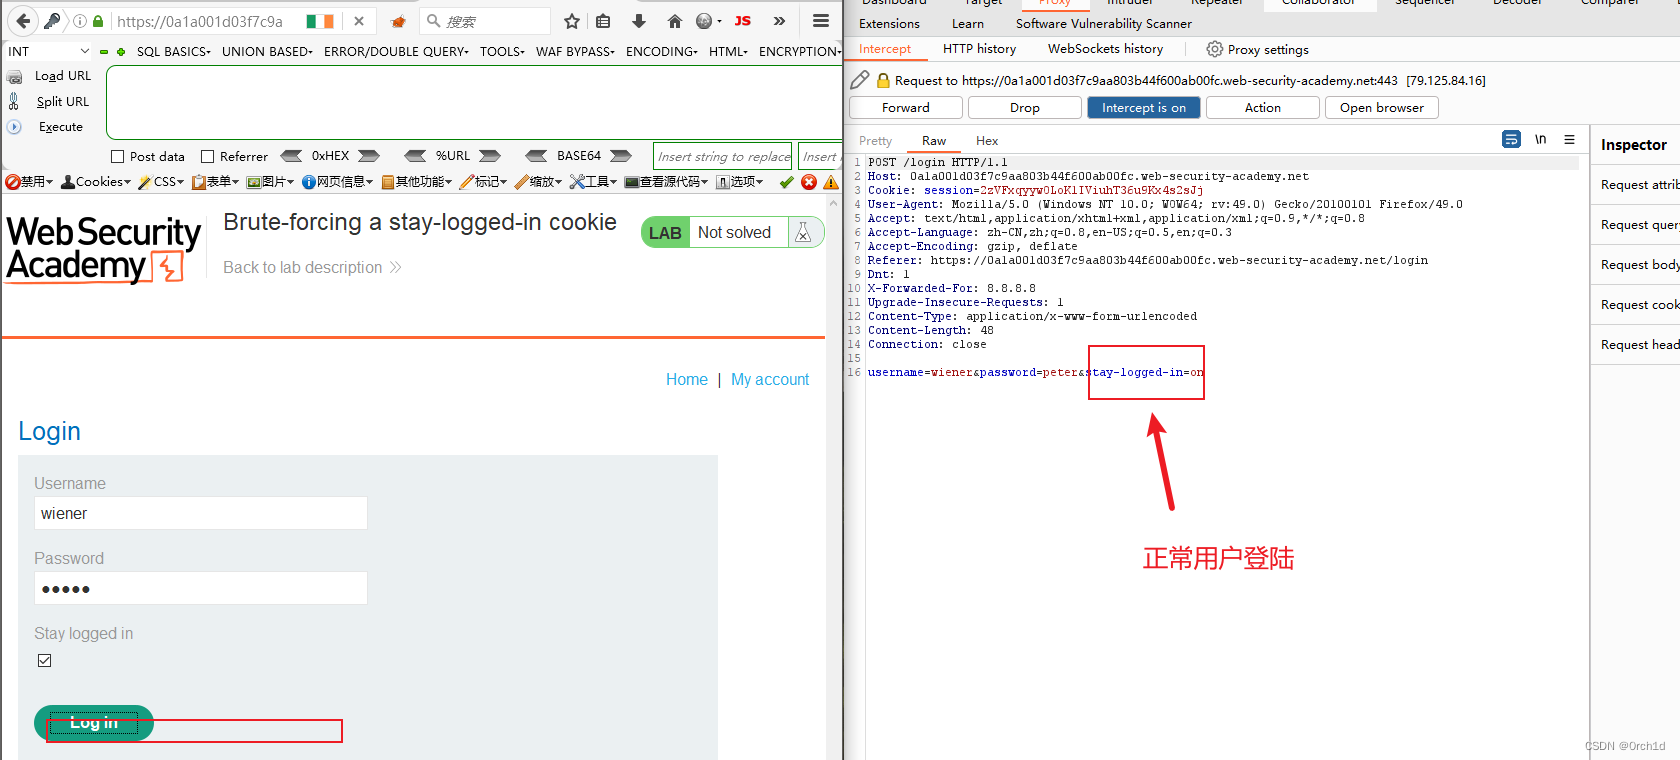Select the Learn tab in Burp
This screenshot has width=1680, height=760.
(x=967, y=23)
